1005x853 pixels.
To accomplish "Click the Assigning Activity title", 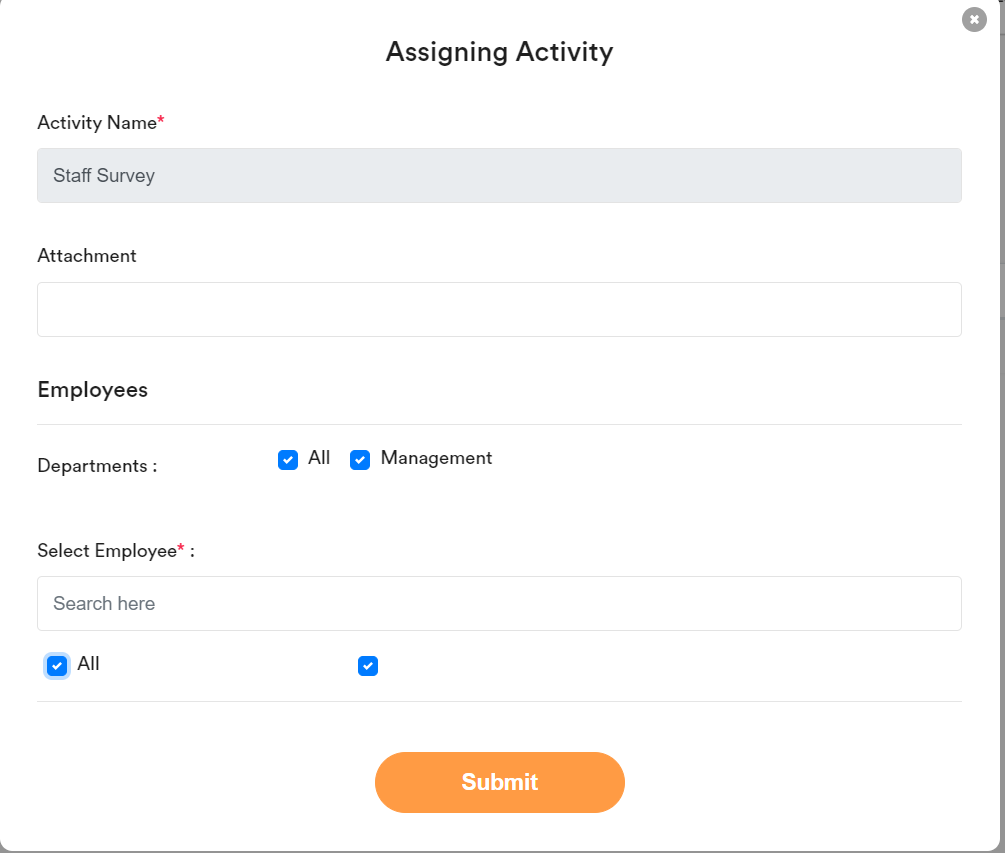I will (500, 52).
